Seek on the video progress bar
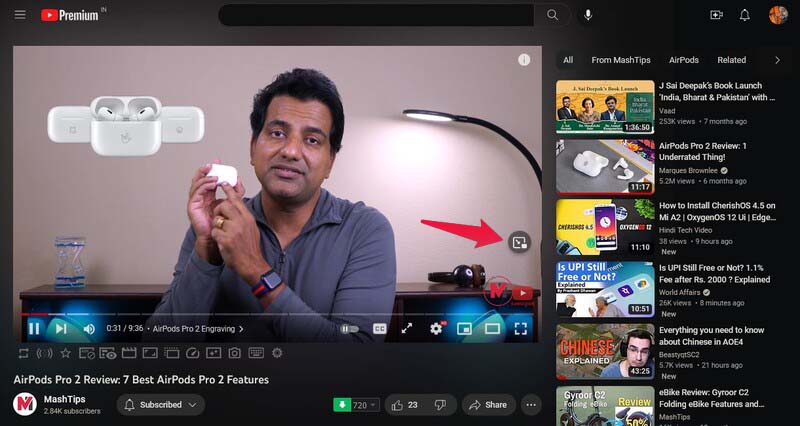This screenshot has height=426, width=800. click(280, 314)
